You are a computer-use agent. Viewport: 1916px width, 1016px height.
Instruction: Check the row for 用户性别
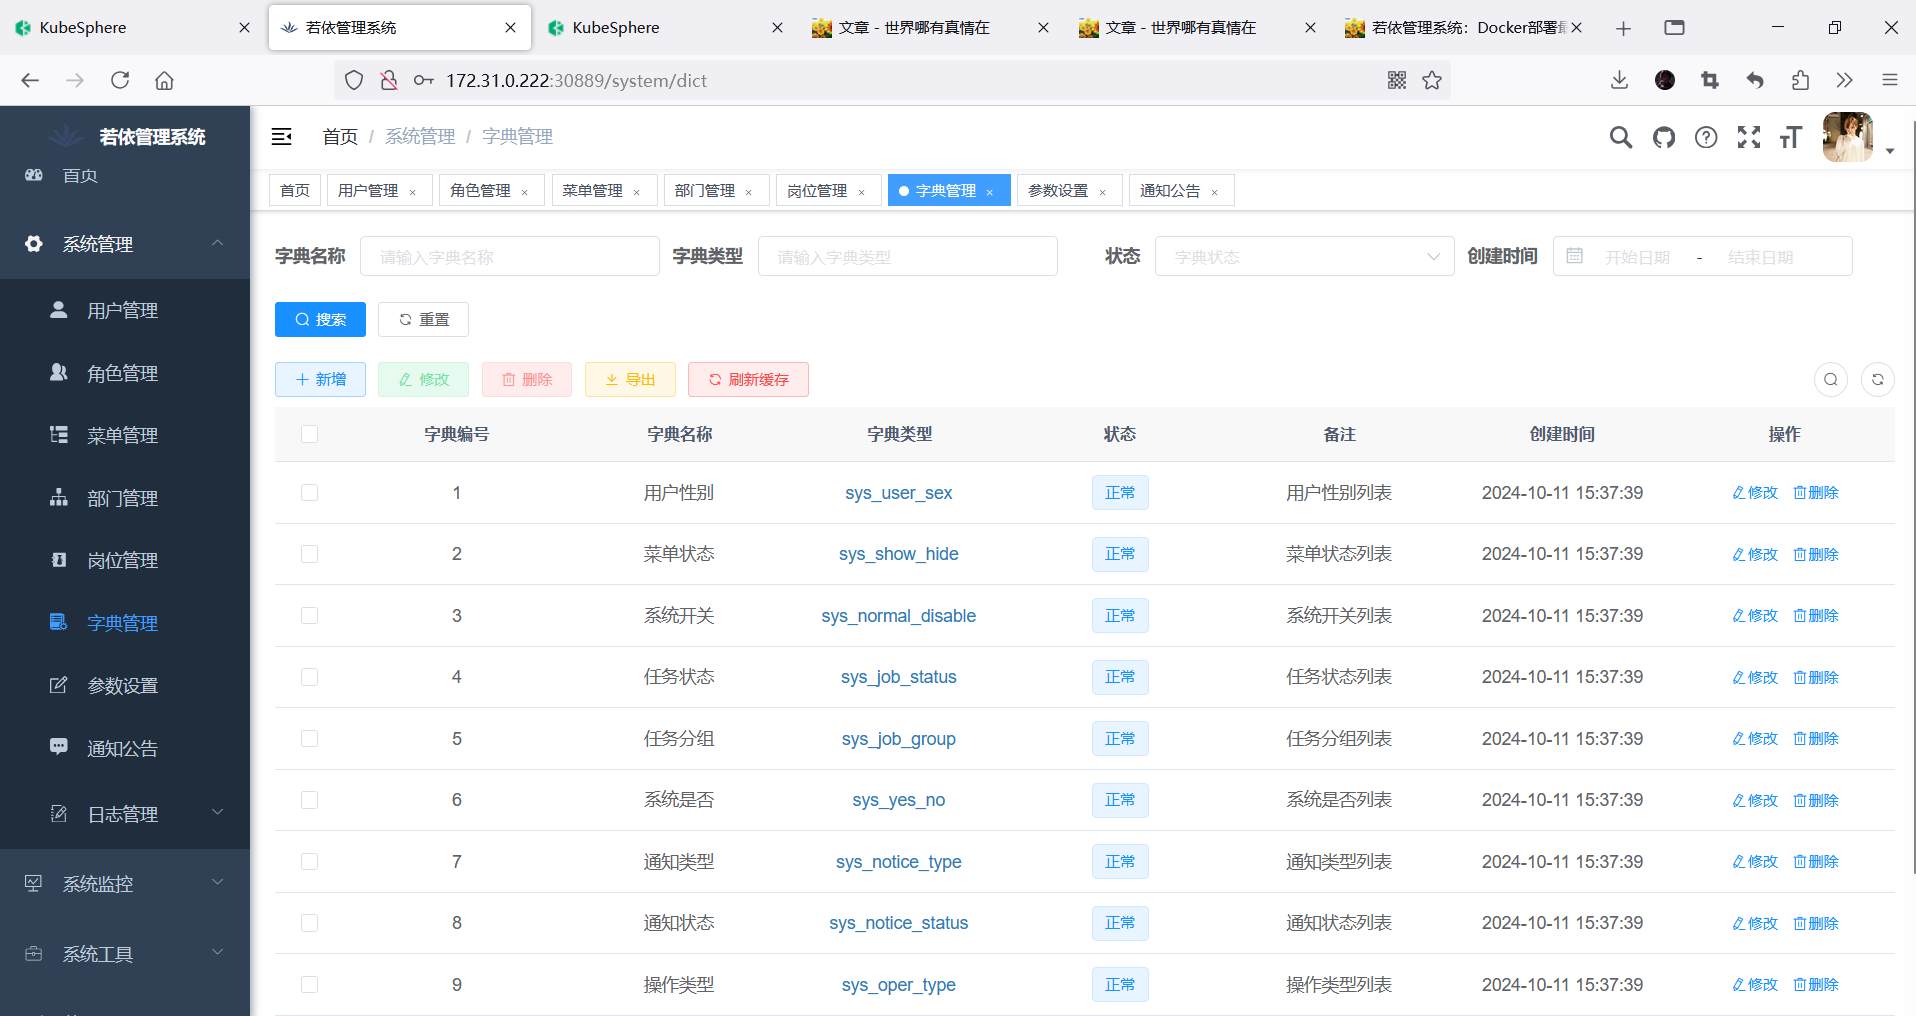(309, 492)
